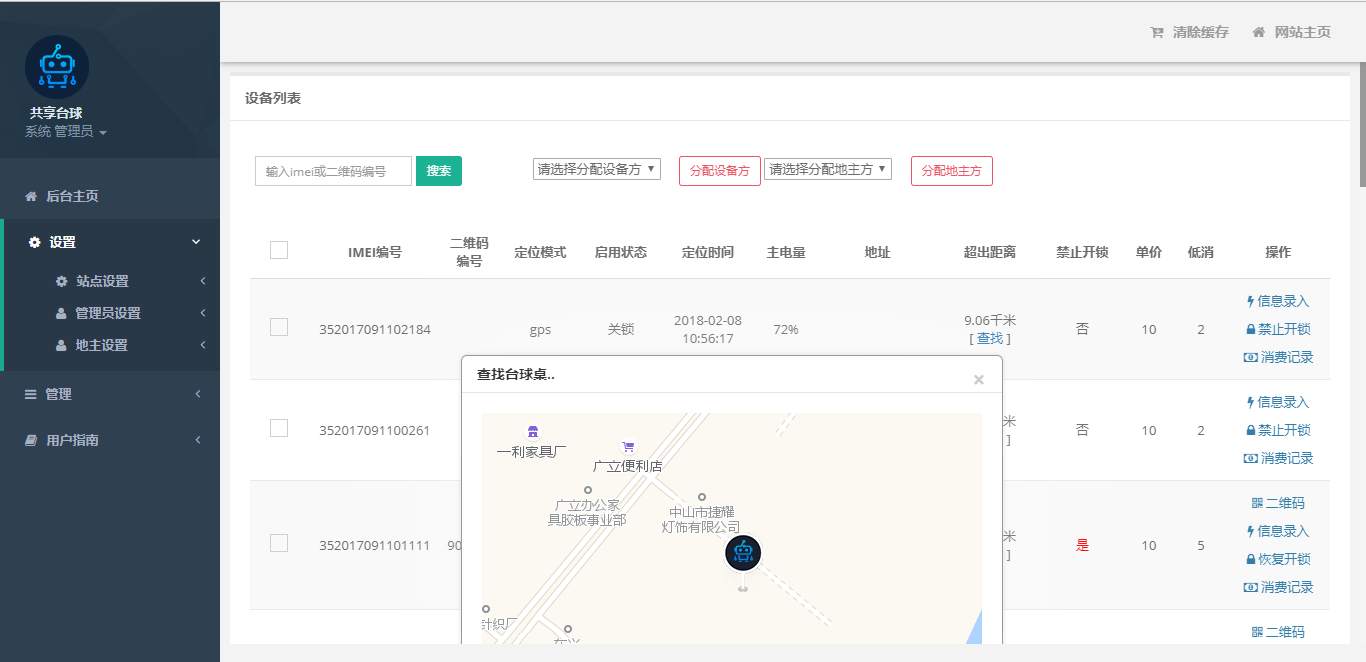The height and width of the screenshot is (662, 1366).
Task: Click the book icon beside 用户指南
Action: tap(31, 440)
